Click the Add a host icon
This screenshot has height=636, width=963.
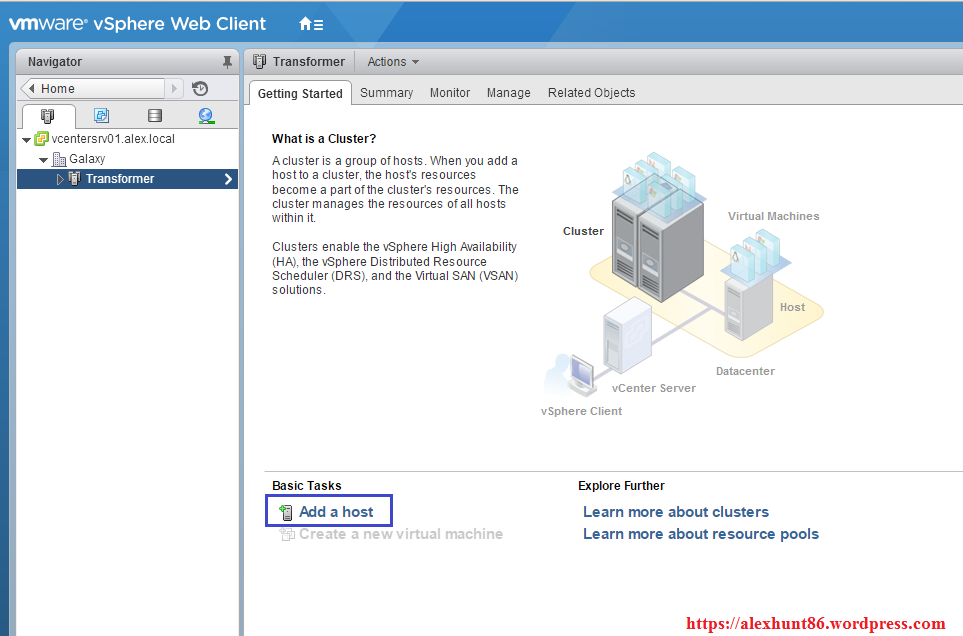coord(286,512)
